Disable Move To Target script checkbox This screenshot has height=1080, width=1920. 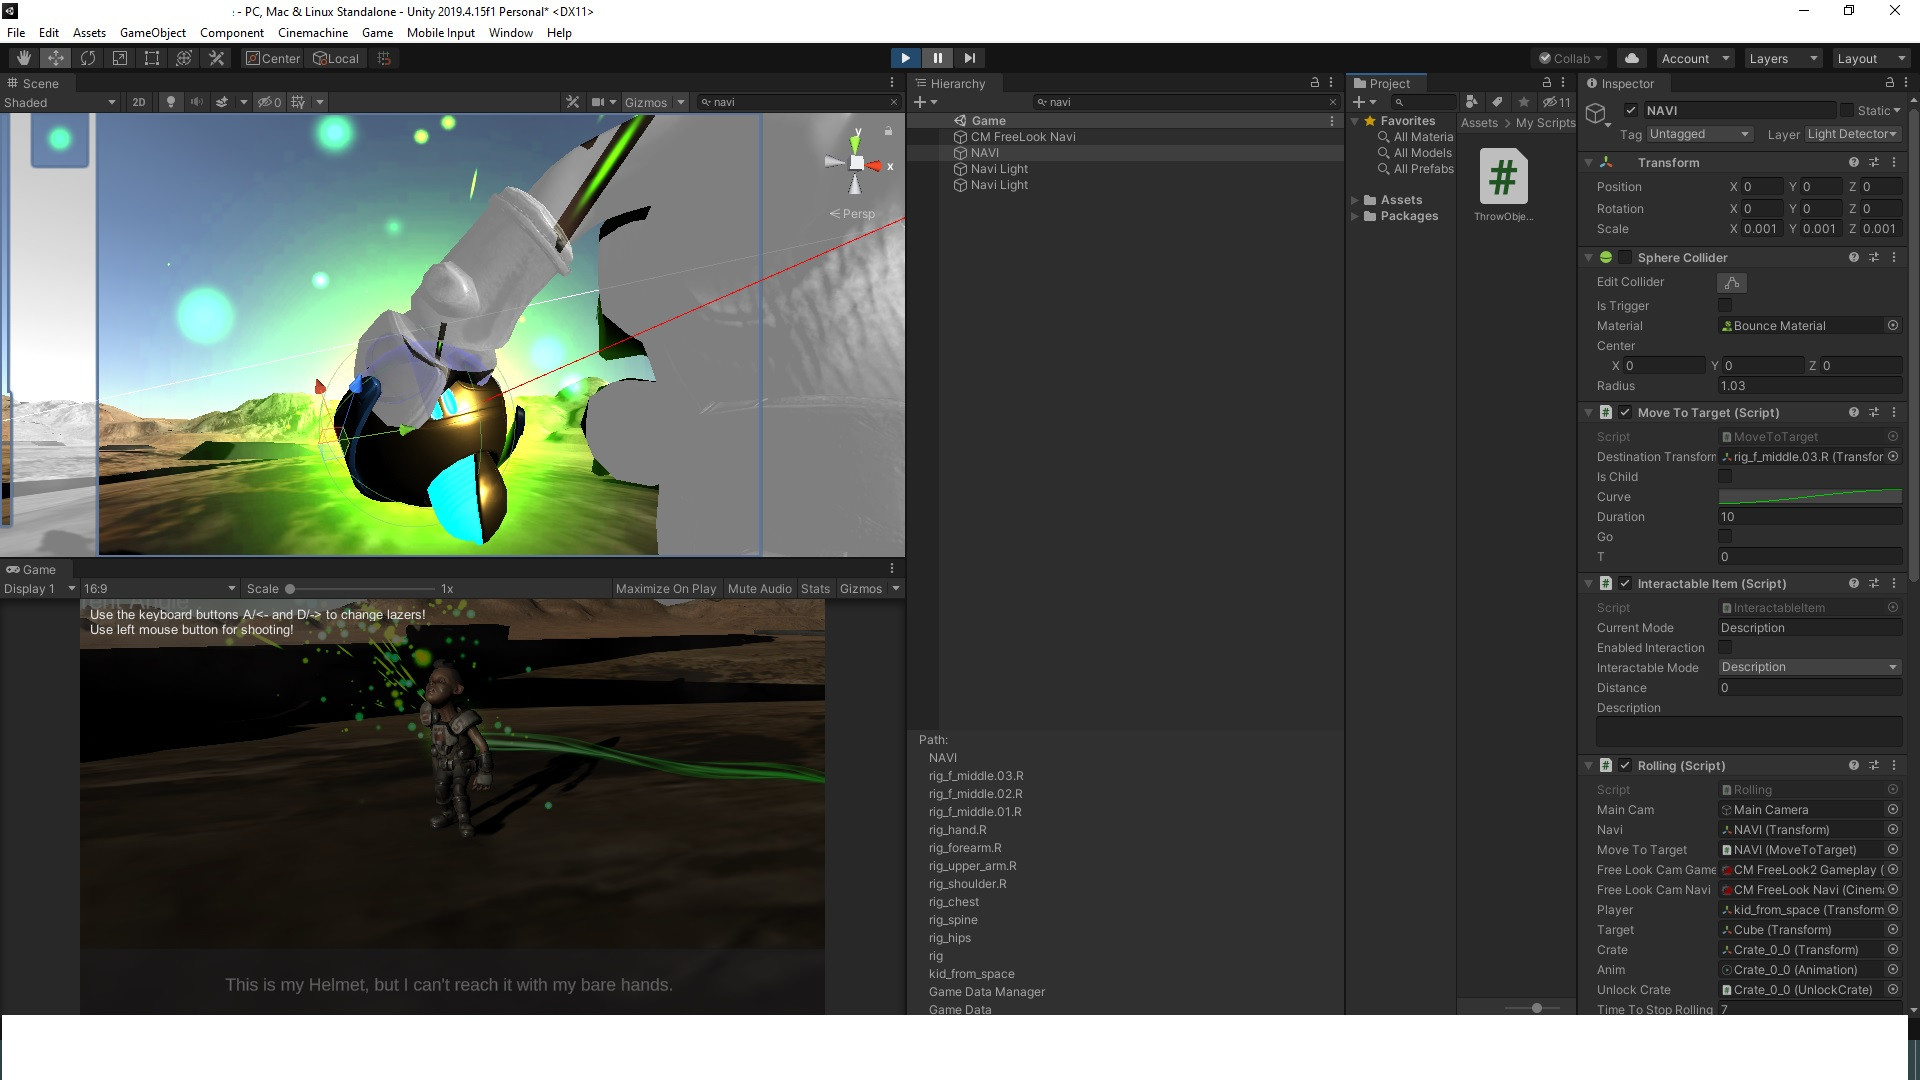(x=1625, y=413)
